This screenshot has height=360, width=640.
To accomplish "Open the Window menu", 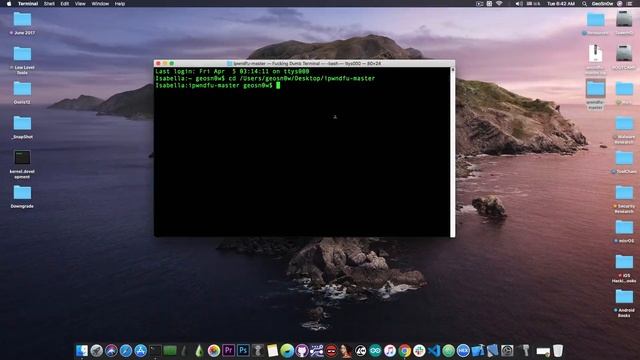I will pos(100,4).
